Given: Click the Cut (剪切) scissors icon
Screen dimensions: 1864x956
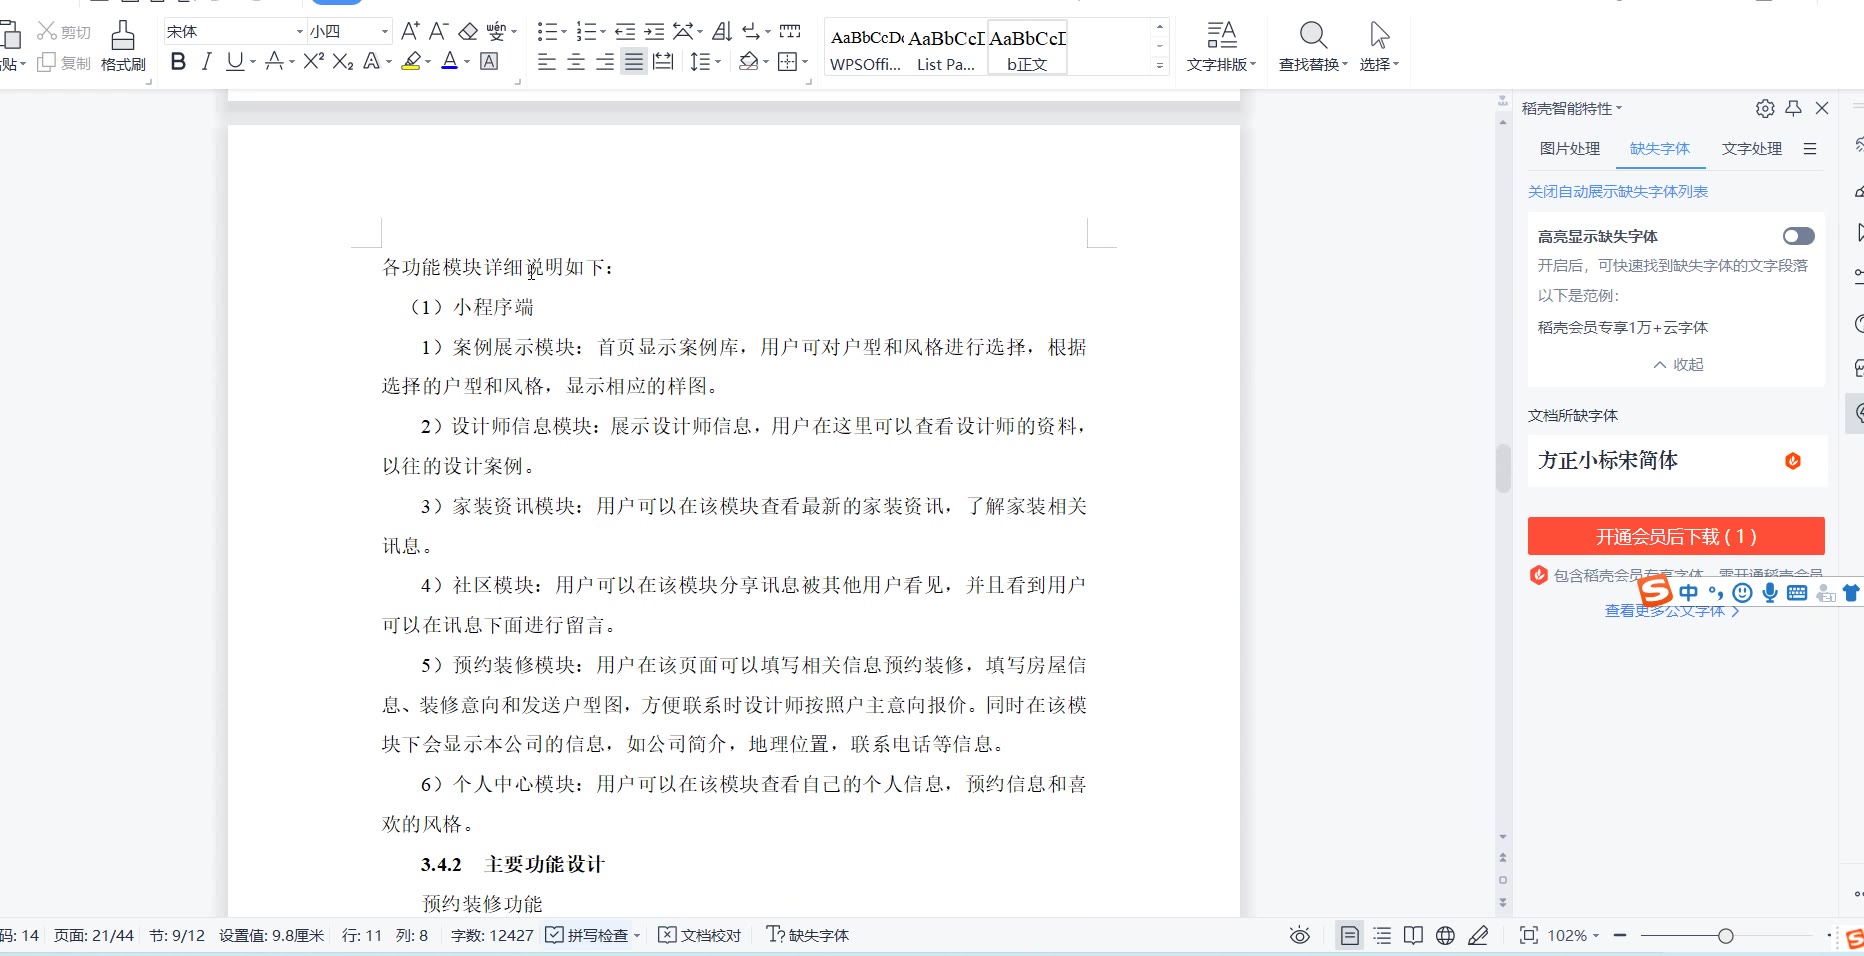Looking at the screenshot, I should 47,31.
